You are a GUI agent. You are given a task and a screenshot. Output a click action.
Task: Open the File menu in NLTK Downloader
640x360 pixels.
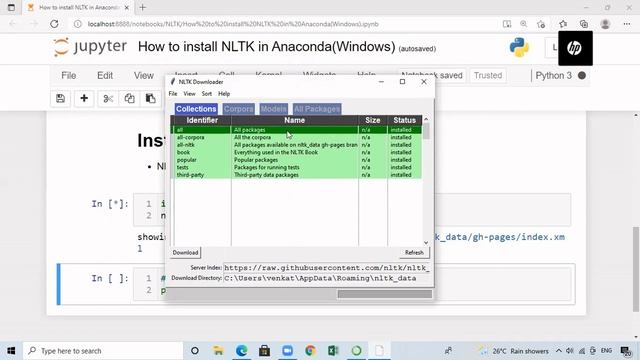point(173,94)
